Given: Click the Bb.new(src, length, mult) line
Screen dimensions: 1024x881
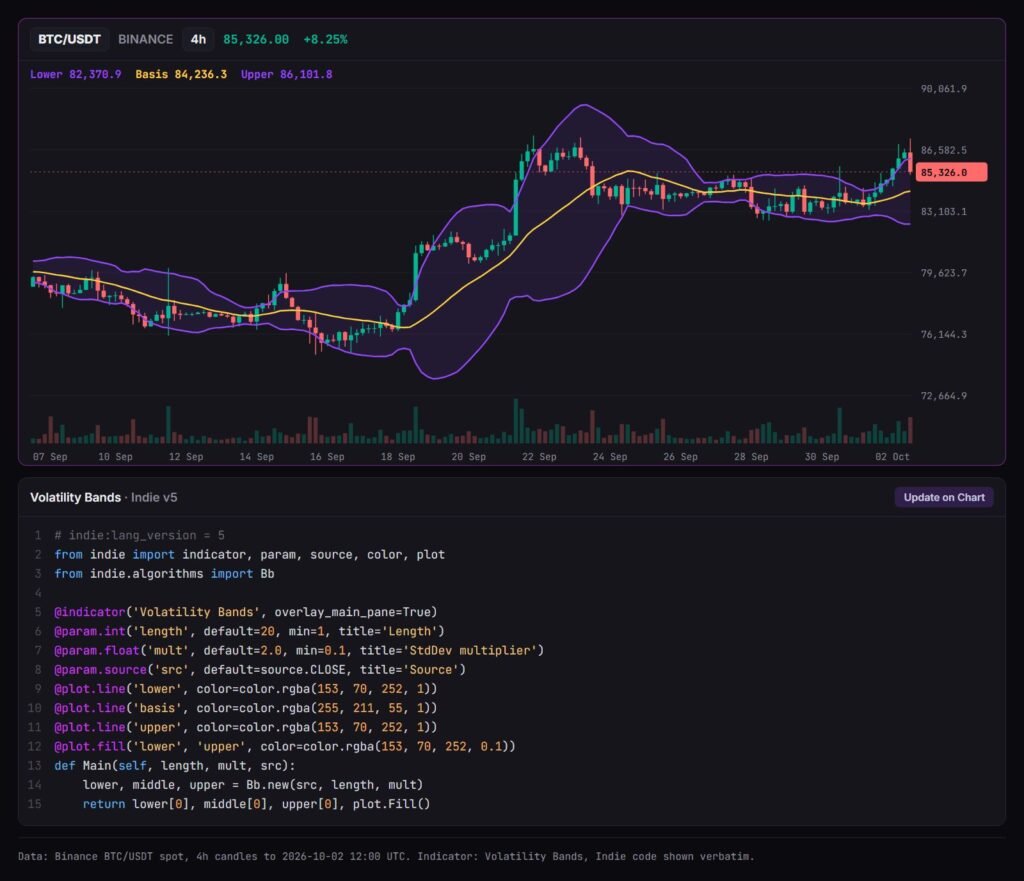Looking at the screenshot, I should [x=252, y=784].
